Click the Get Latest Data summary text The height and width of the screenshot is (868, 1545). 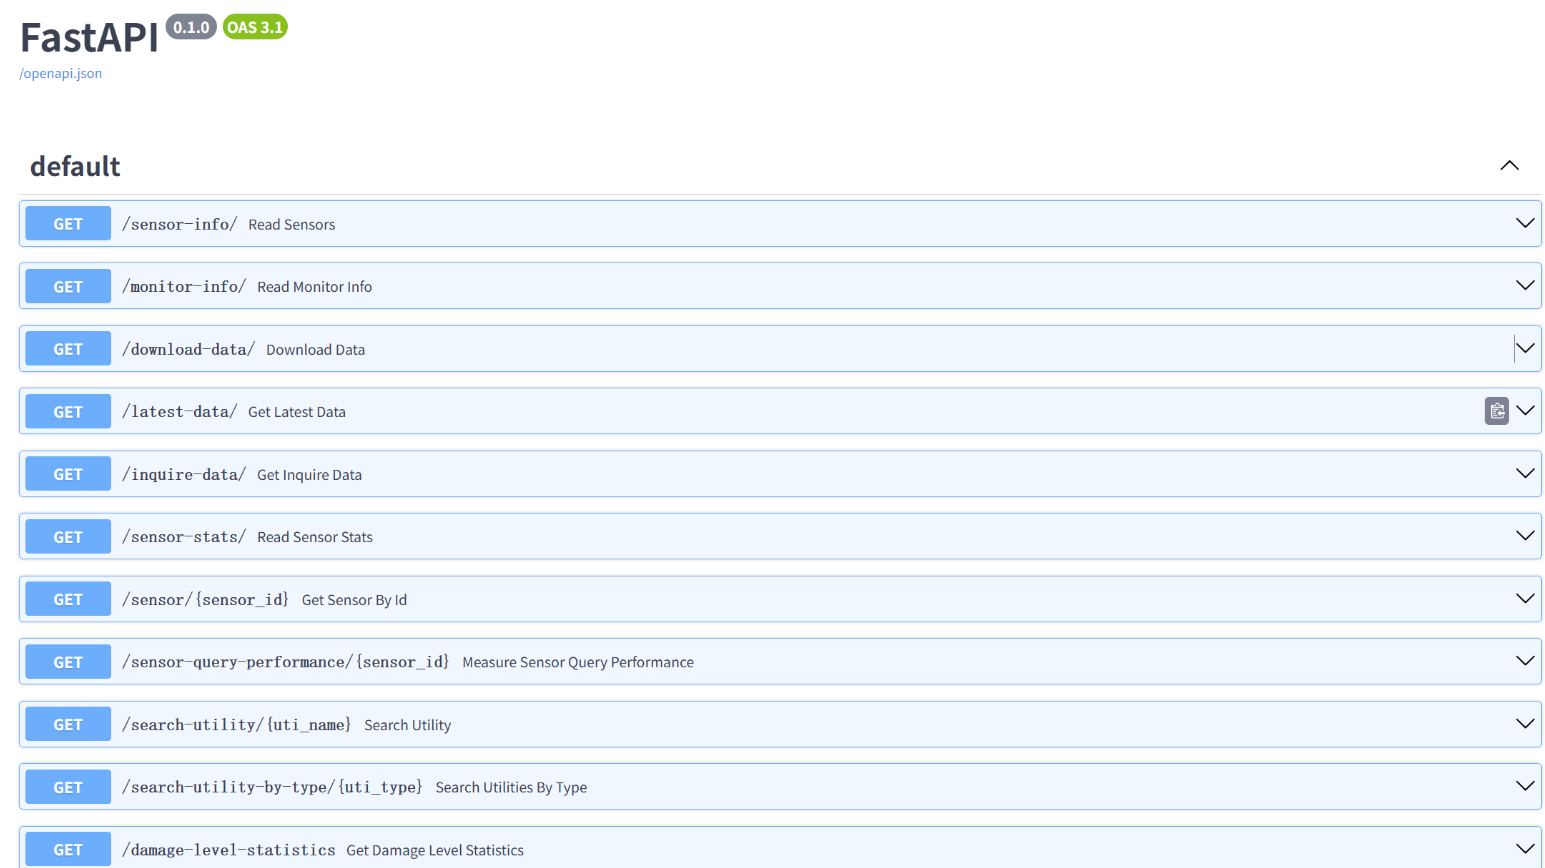click(x=297, y=412)
